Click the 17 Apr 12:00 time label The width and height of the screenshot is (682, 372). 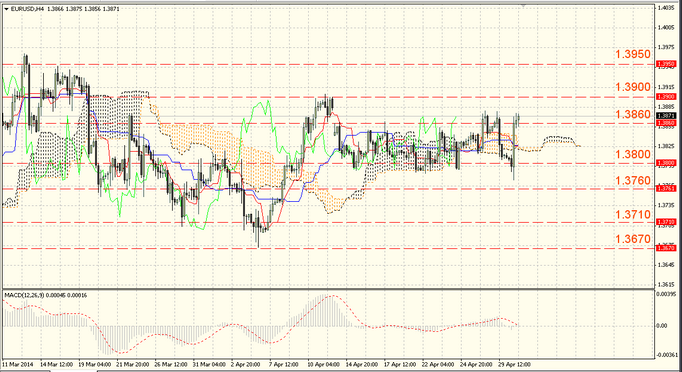coord(400,364)
